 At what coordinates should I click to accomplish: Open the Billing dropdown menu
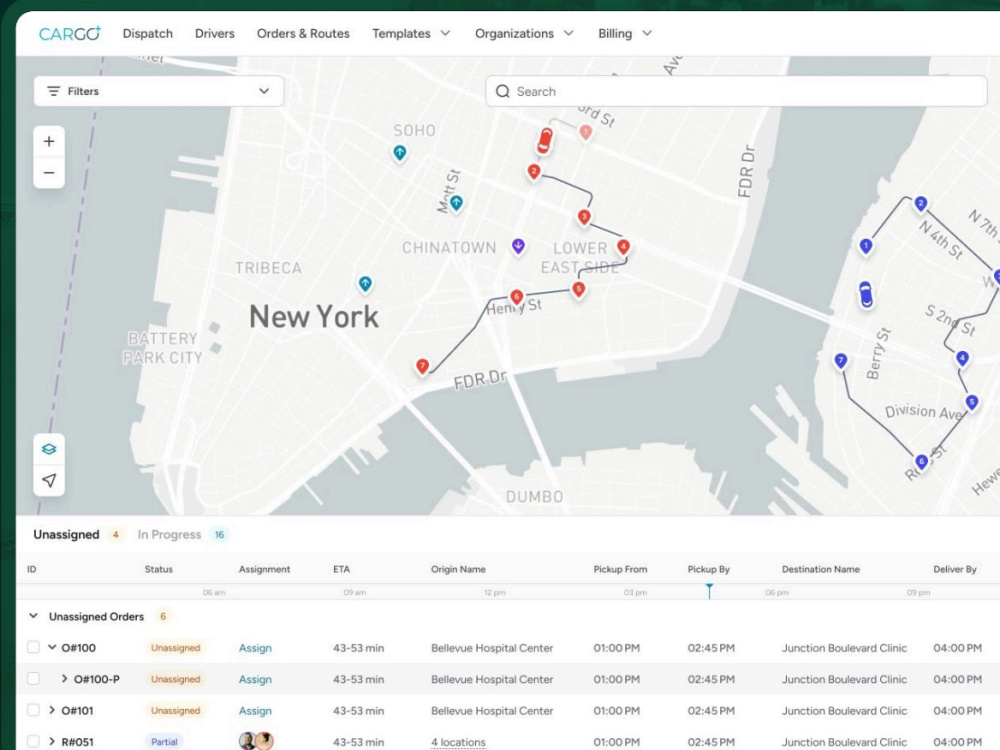pyautogui.click(x=625, y=33)
